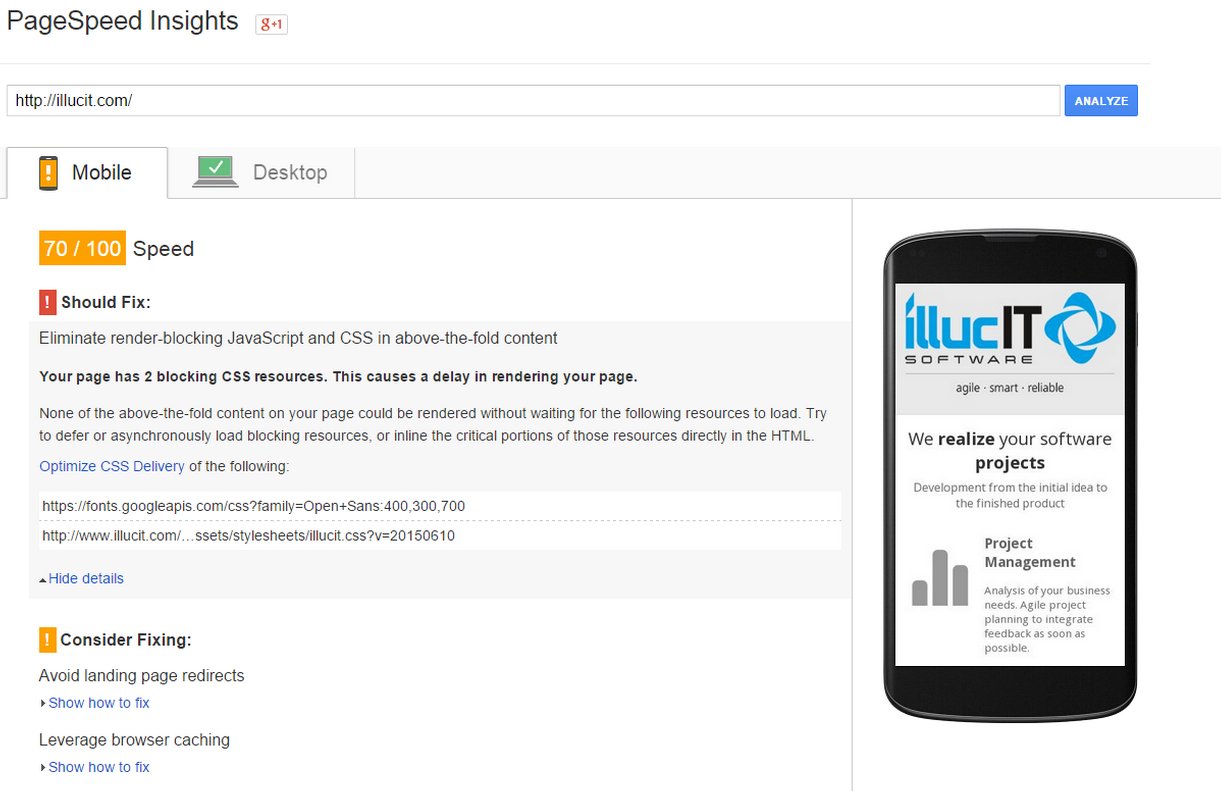Image resolution: width=1221 pixels, height=791 pixels.
Task: Click the orange mobile phone tab icon
Action: tap(48, 173)
